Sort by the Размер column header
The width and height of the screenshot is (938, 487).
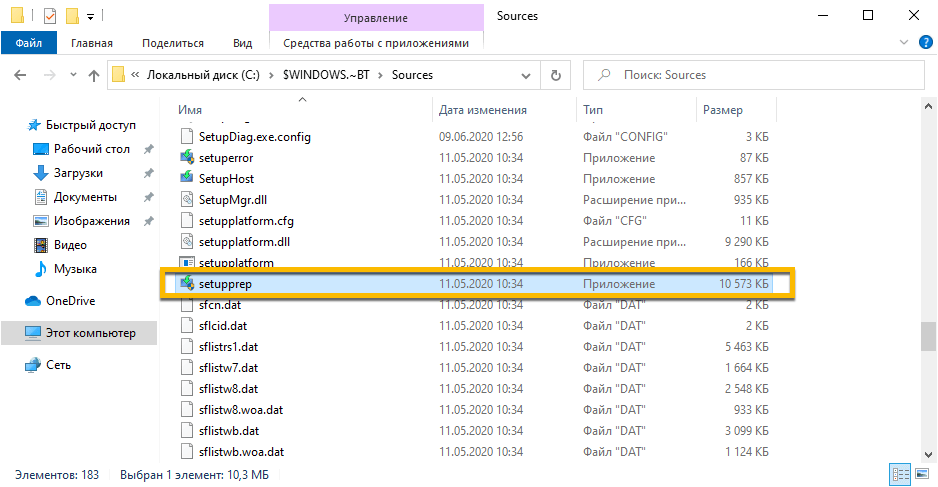pos(722,110)
